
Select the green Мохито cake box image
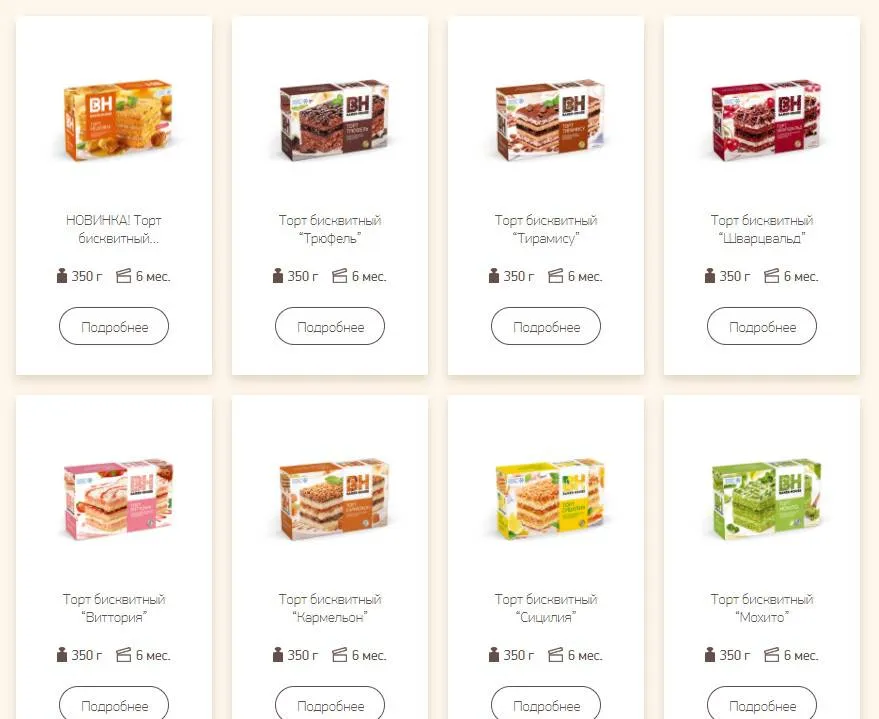coord(766,500)
